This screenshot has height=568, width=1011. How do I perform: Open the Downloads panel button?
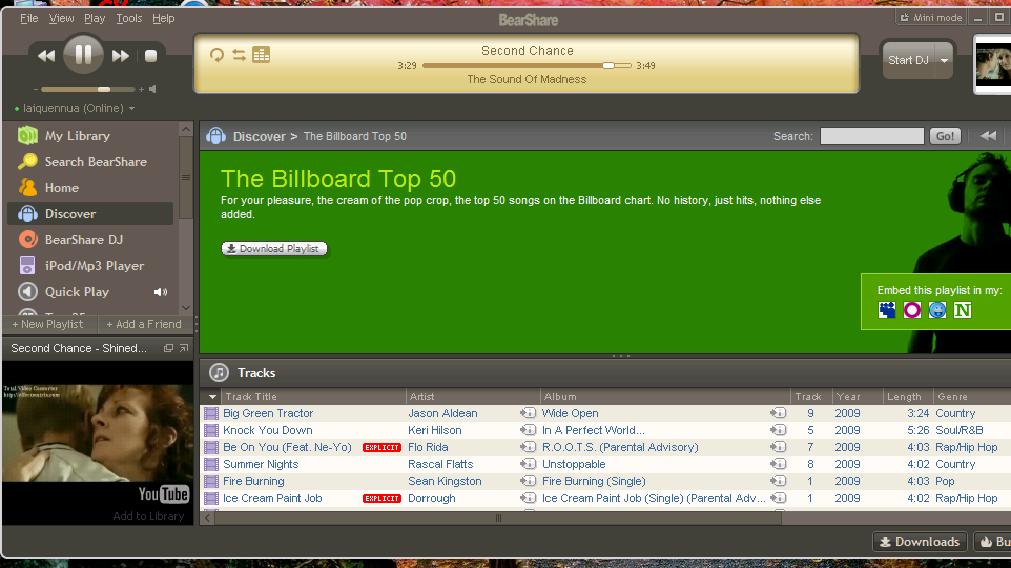pyautogui.click(x=920, y=542)
